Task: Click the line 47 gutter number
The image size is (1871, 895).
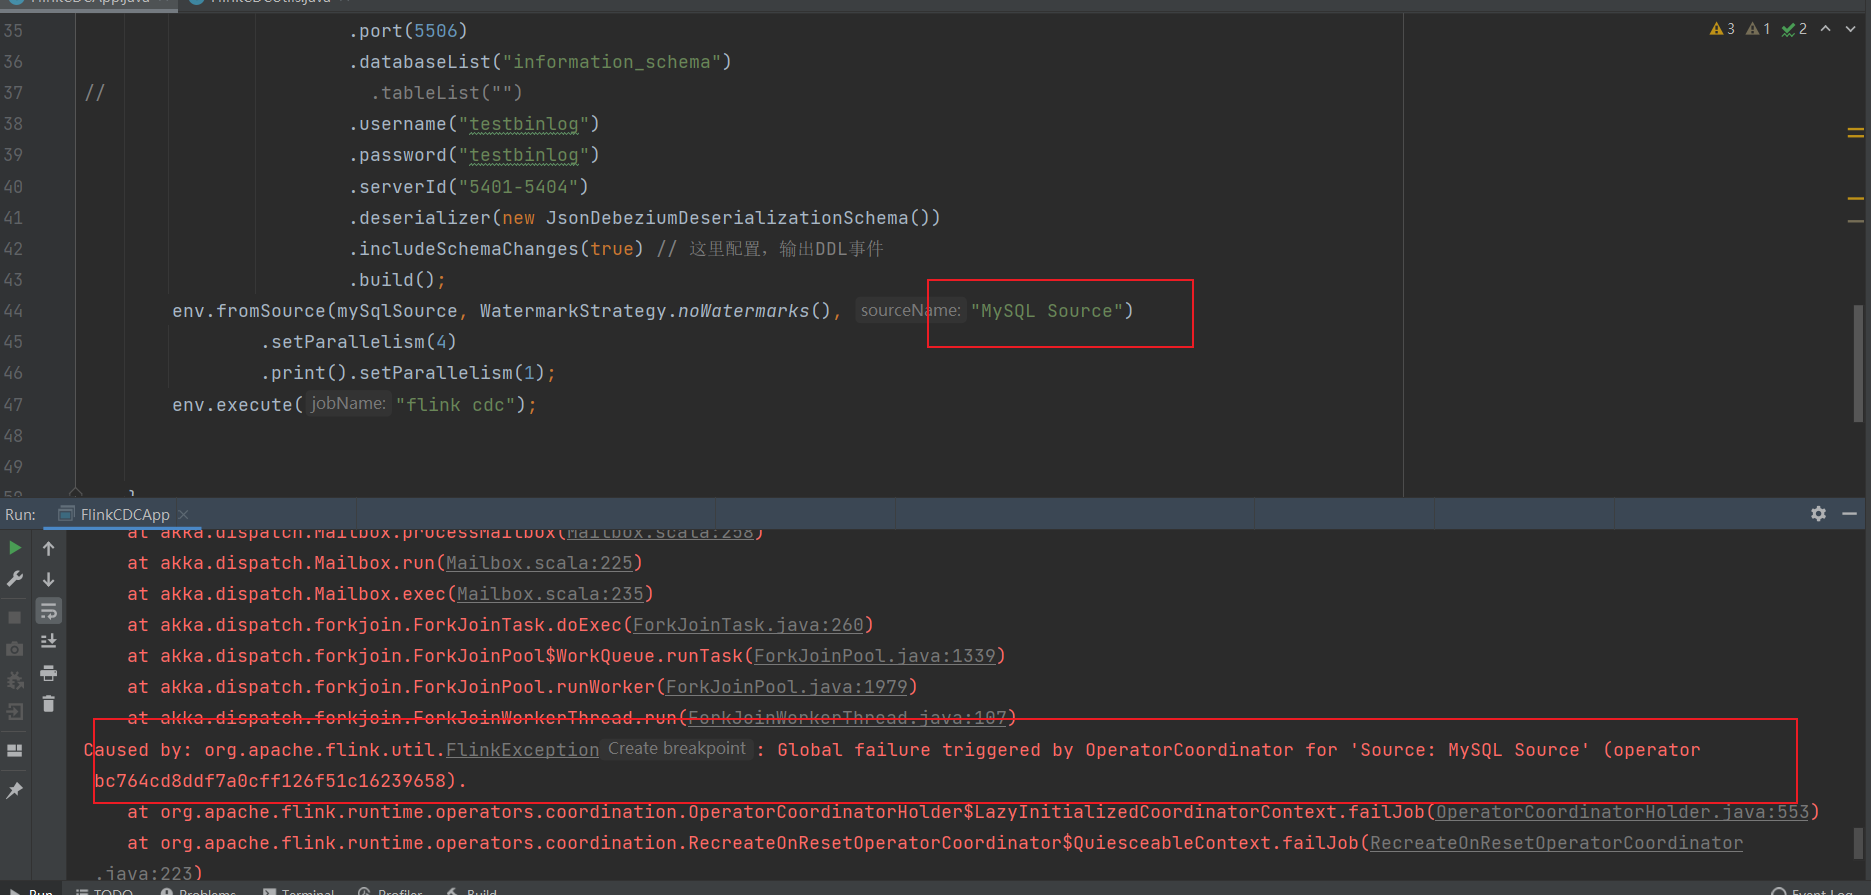Action: point(13,405)
